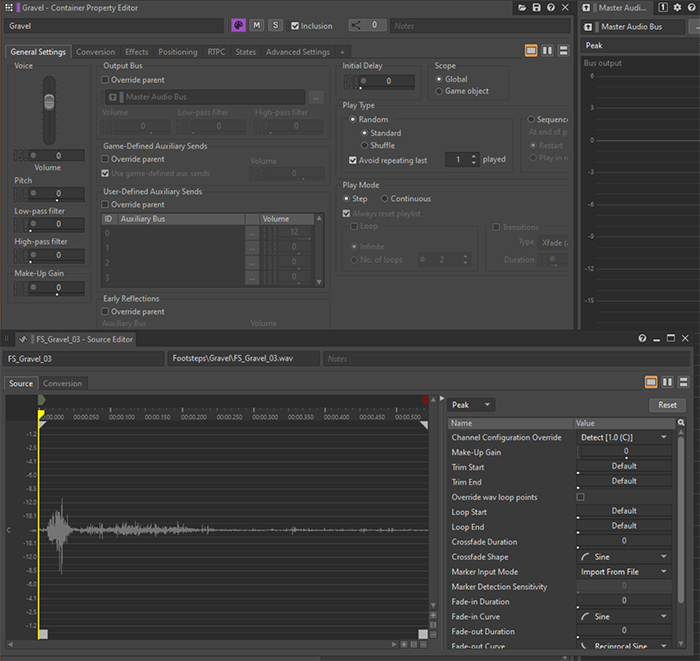The image size is (700, 661).
Task: Select the Shuffle play type
Action: [x=363, y=146]
